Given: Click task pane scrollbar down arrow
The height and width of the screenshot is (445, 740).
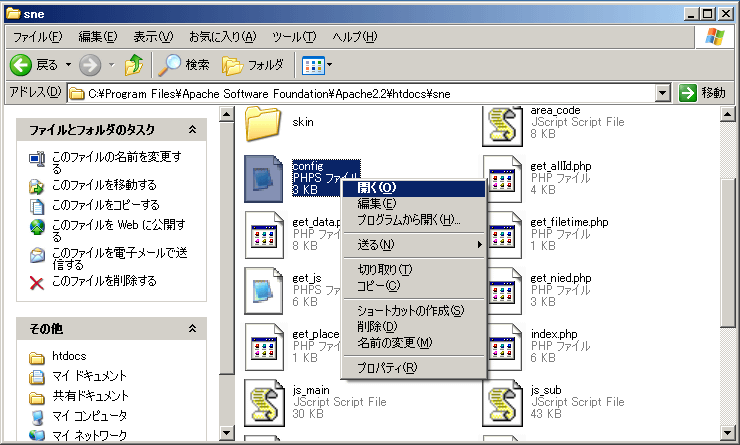Looking at the screenshot, I should click(x=227, y=432).
